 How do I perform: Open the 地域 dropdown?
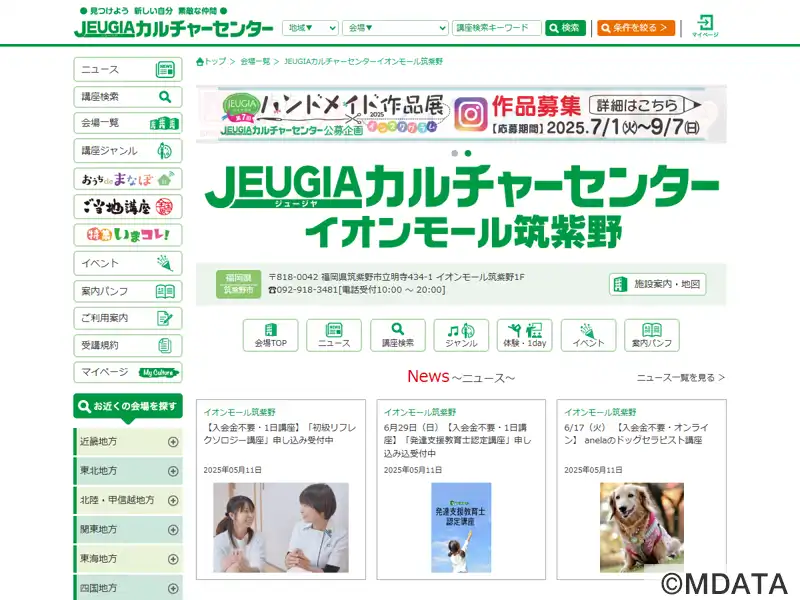point(310,28)
